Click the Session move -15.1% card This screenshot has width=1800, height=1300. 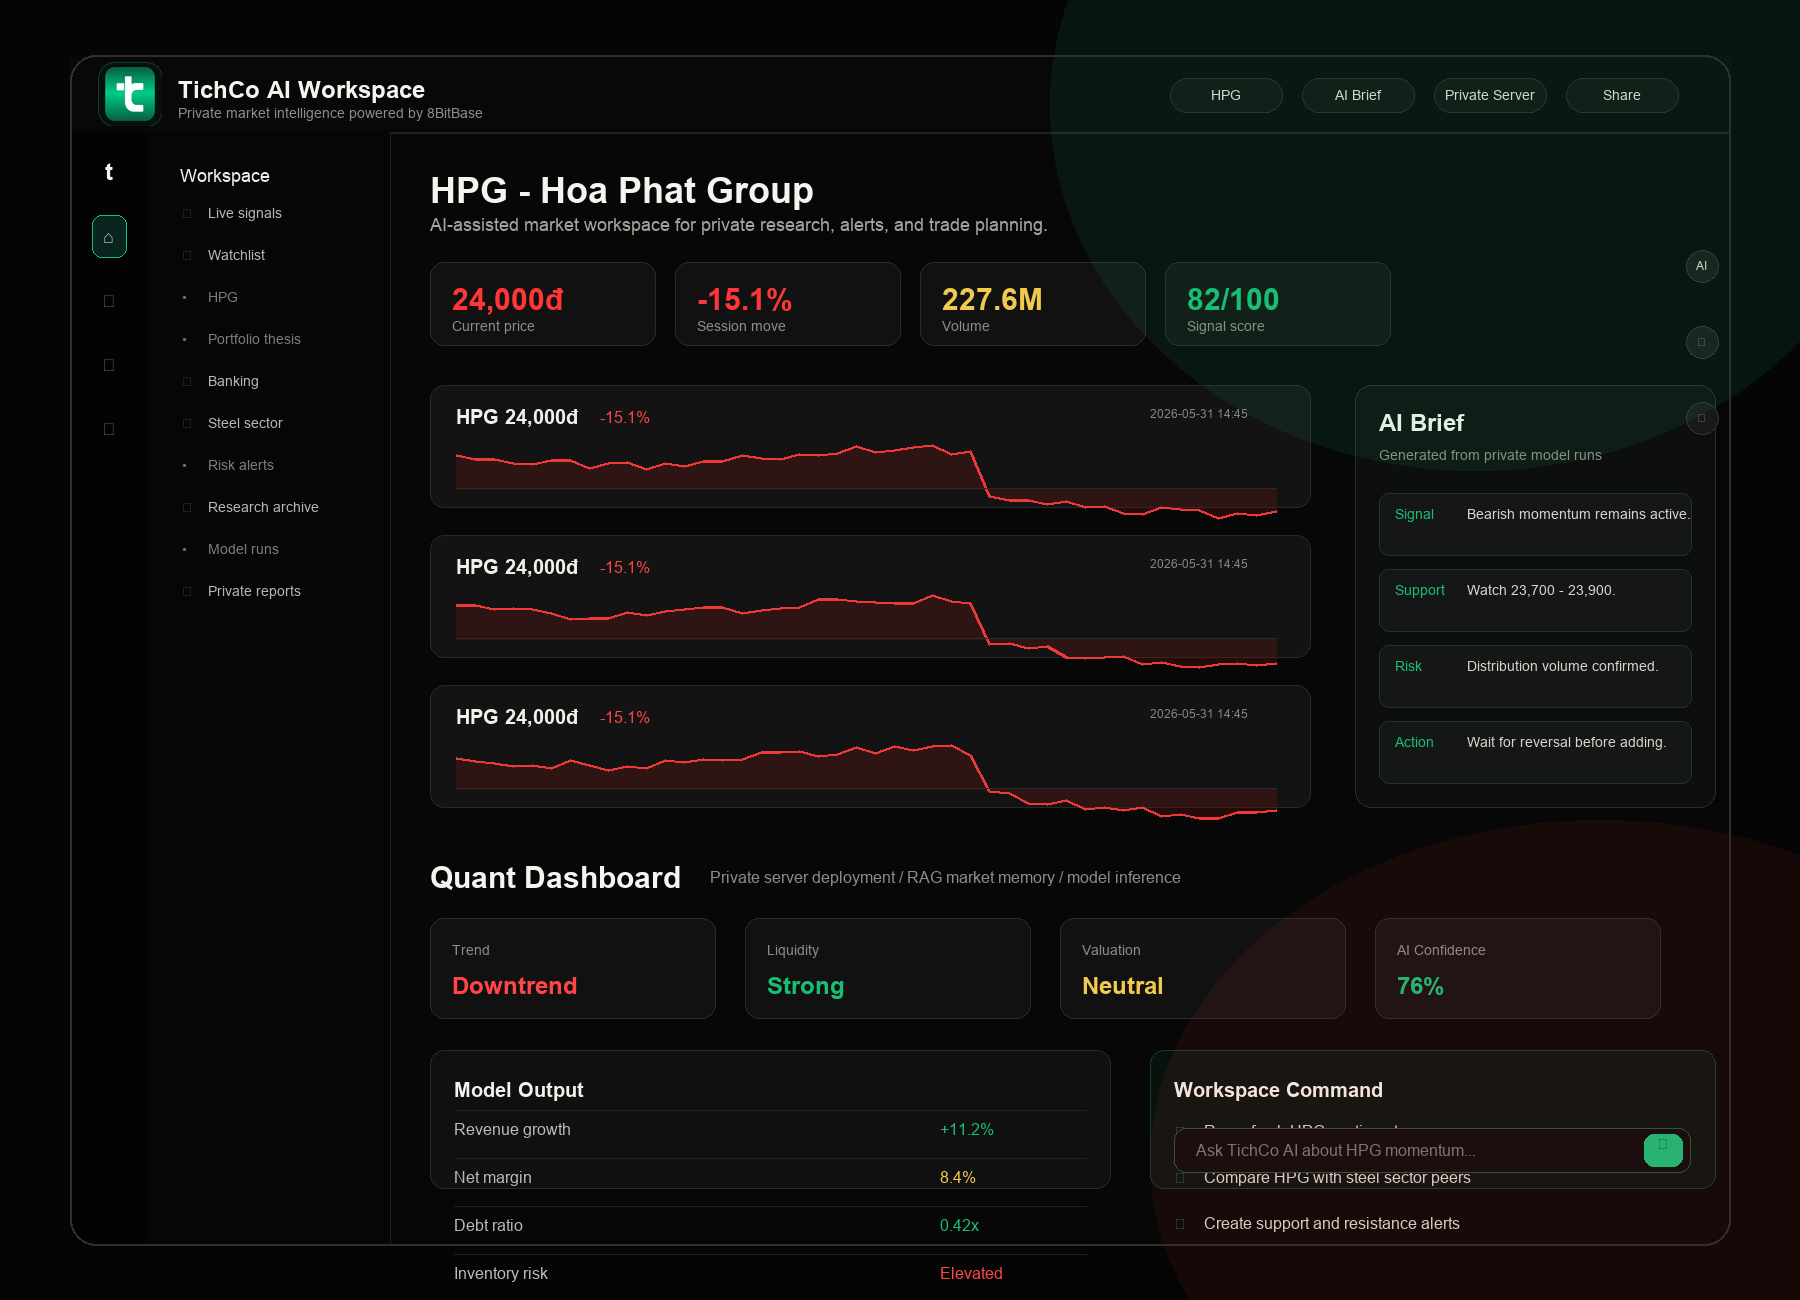coord(788,304)
